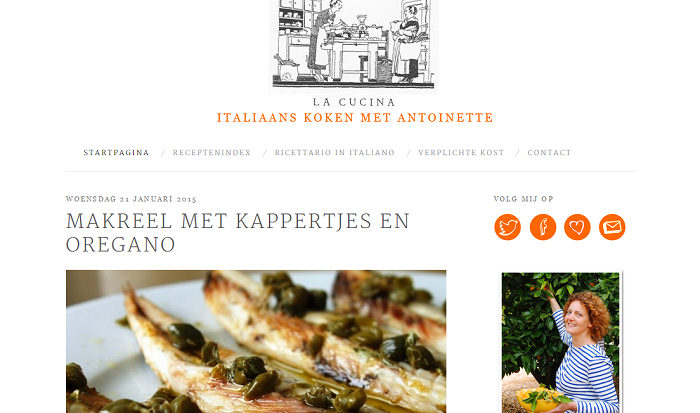Open the mackerel with capers photo

[256, 342]
